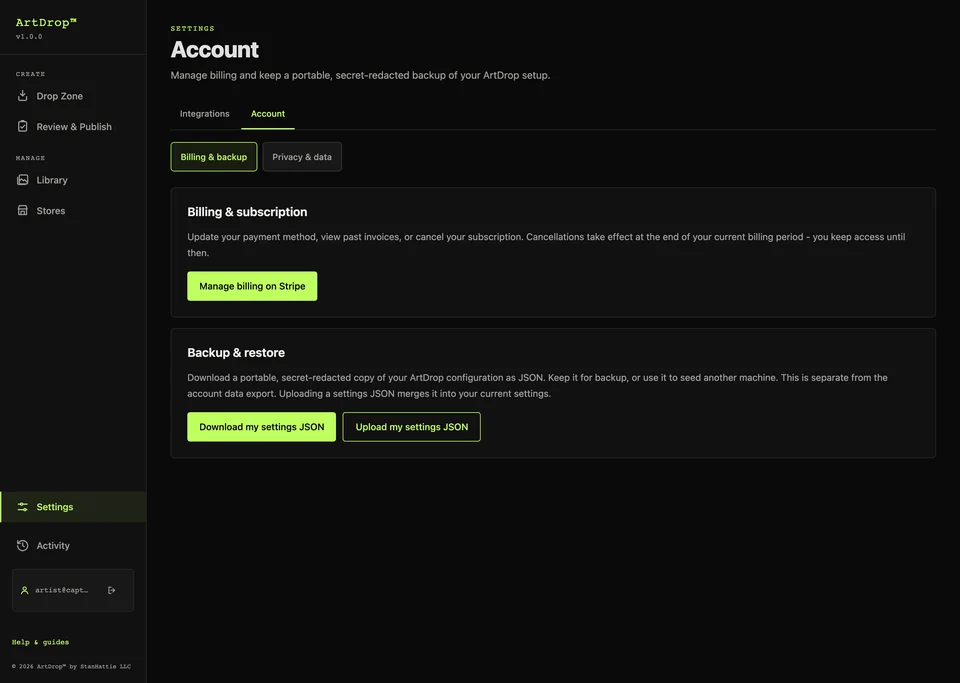This screenshot has width=960, height=683.
Task: Switch to Privacy & data sub-tab
Action: (x=302, y=157)
